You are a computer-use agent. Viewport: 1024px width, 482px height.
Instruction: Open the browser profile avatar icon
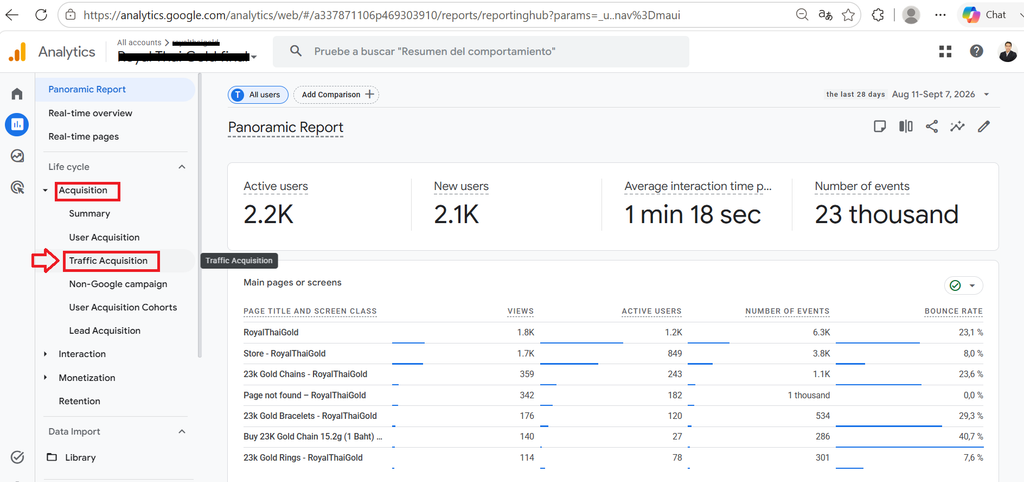click(x=911, y=14)
